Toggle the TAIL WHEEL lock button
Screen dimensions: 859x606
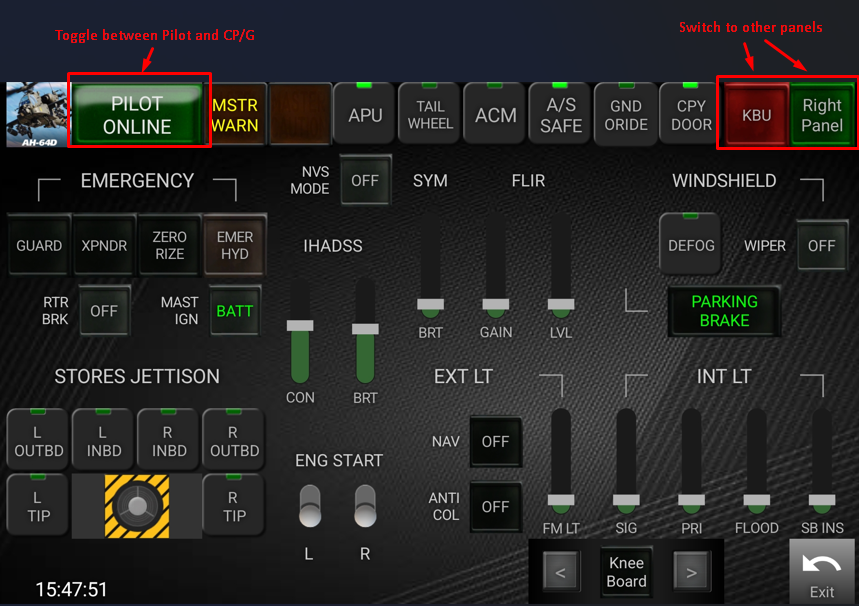coord(430,115)
